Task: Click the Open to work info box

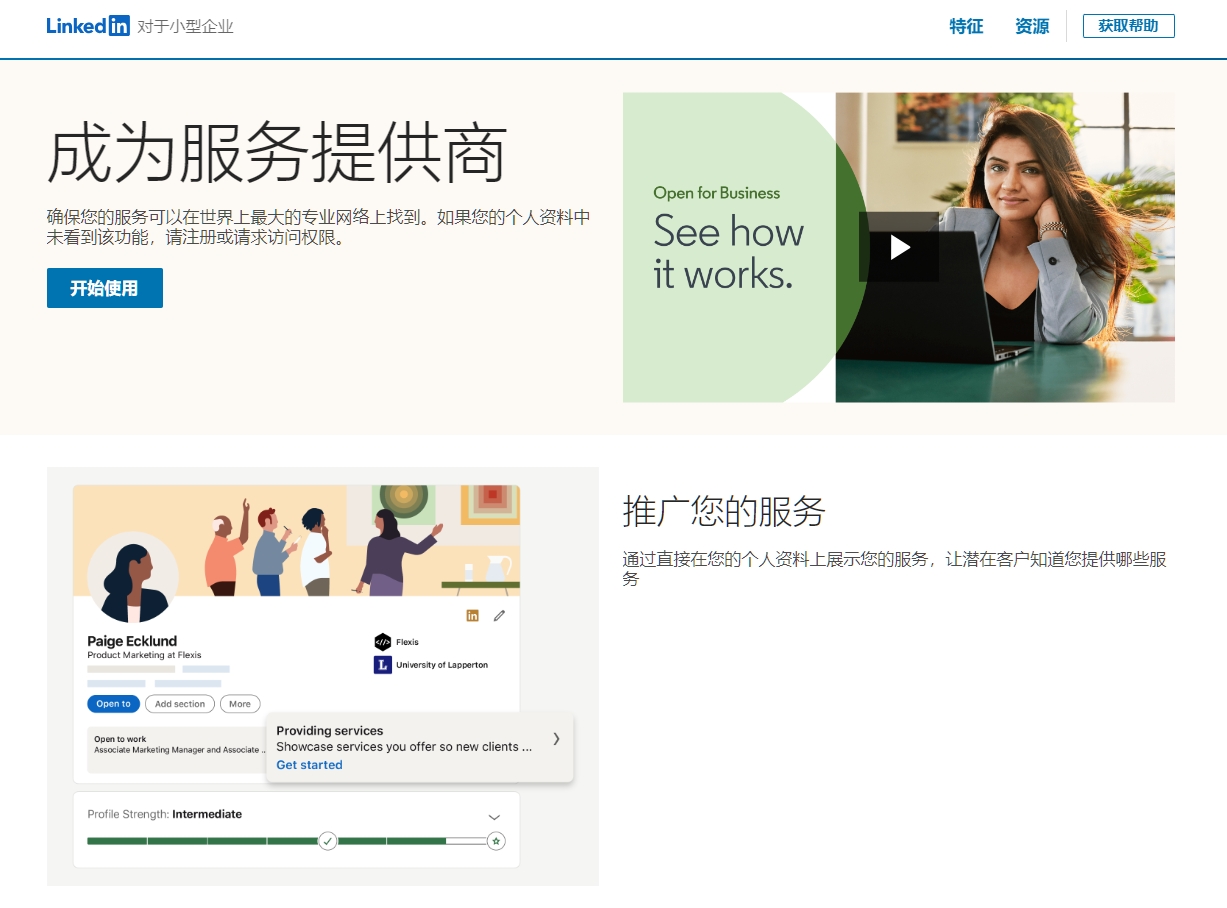Action: pos(176,750)
